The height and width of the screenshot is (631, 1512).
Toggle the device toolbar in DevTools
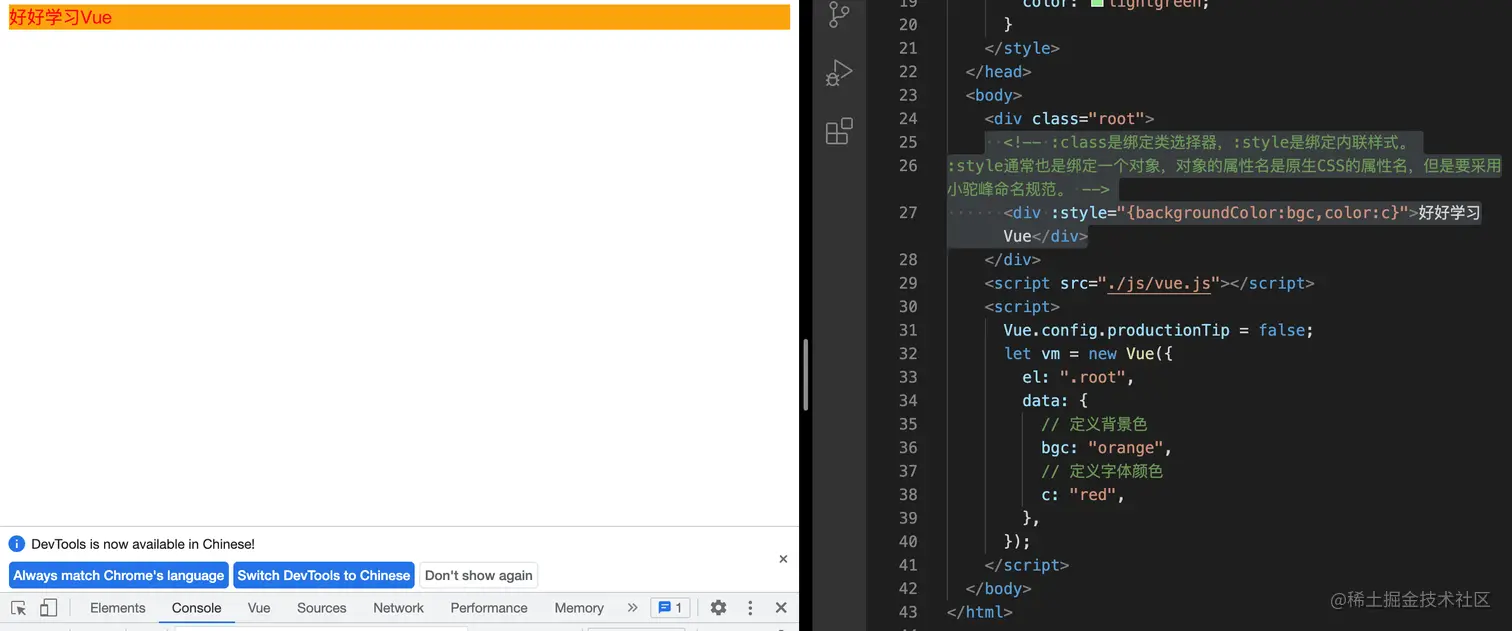click(48, 608)
